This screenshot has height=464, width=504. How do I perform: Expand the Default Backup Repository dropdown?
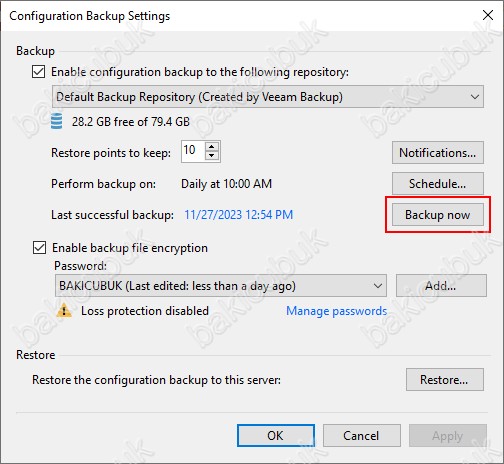click(268, 97)
